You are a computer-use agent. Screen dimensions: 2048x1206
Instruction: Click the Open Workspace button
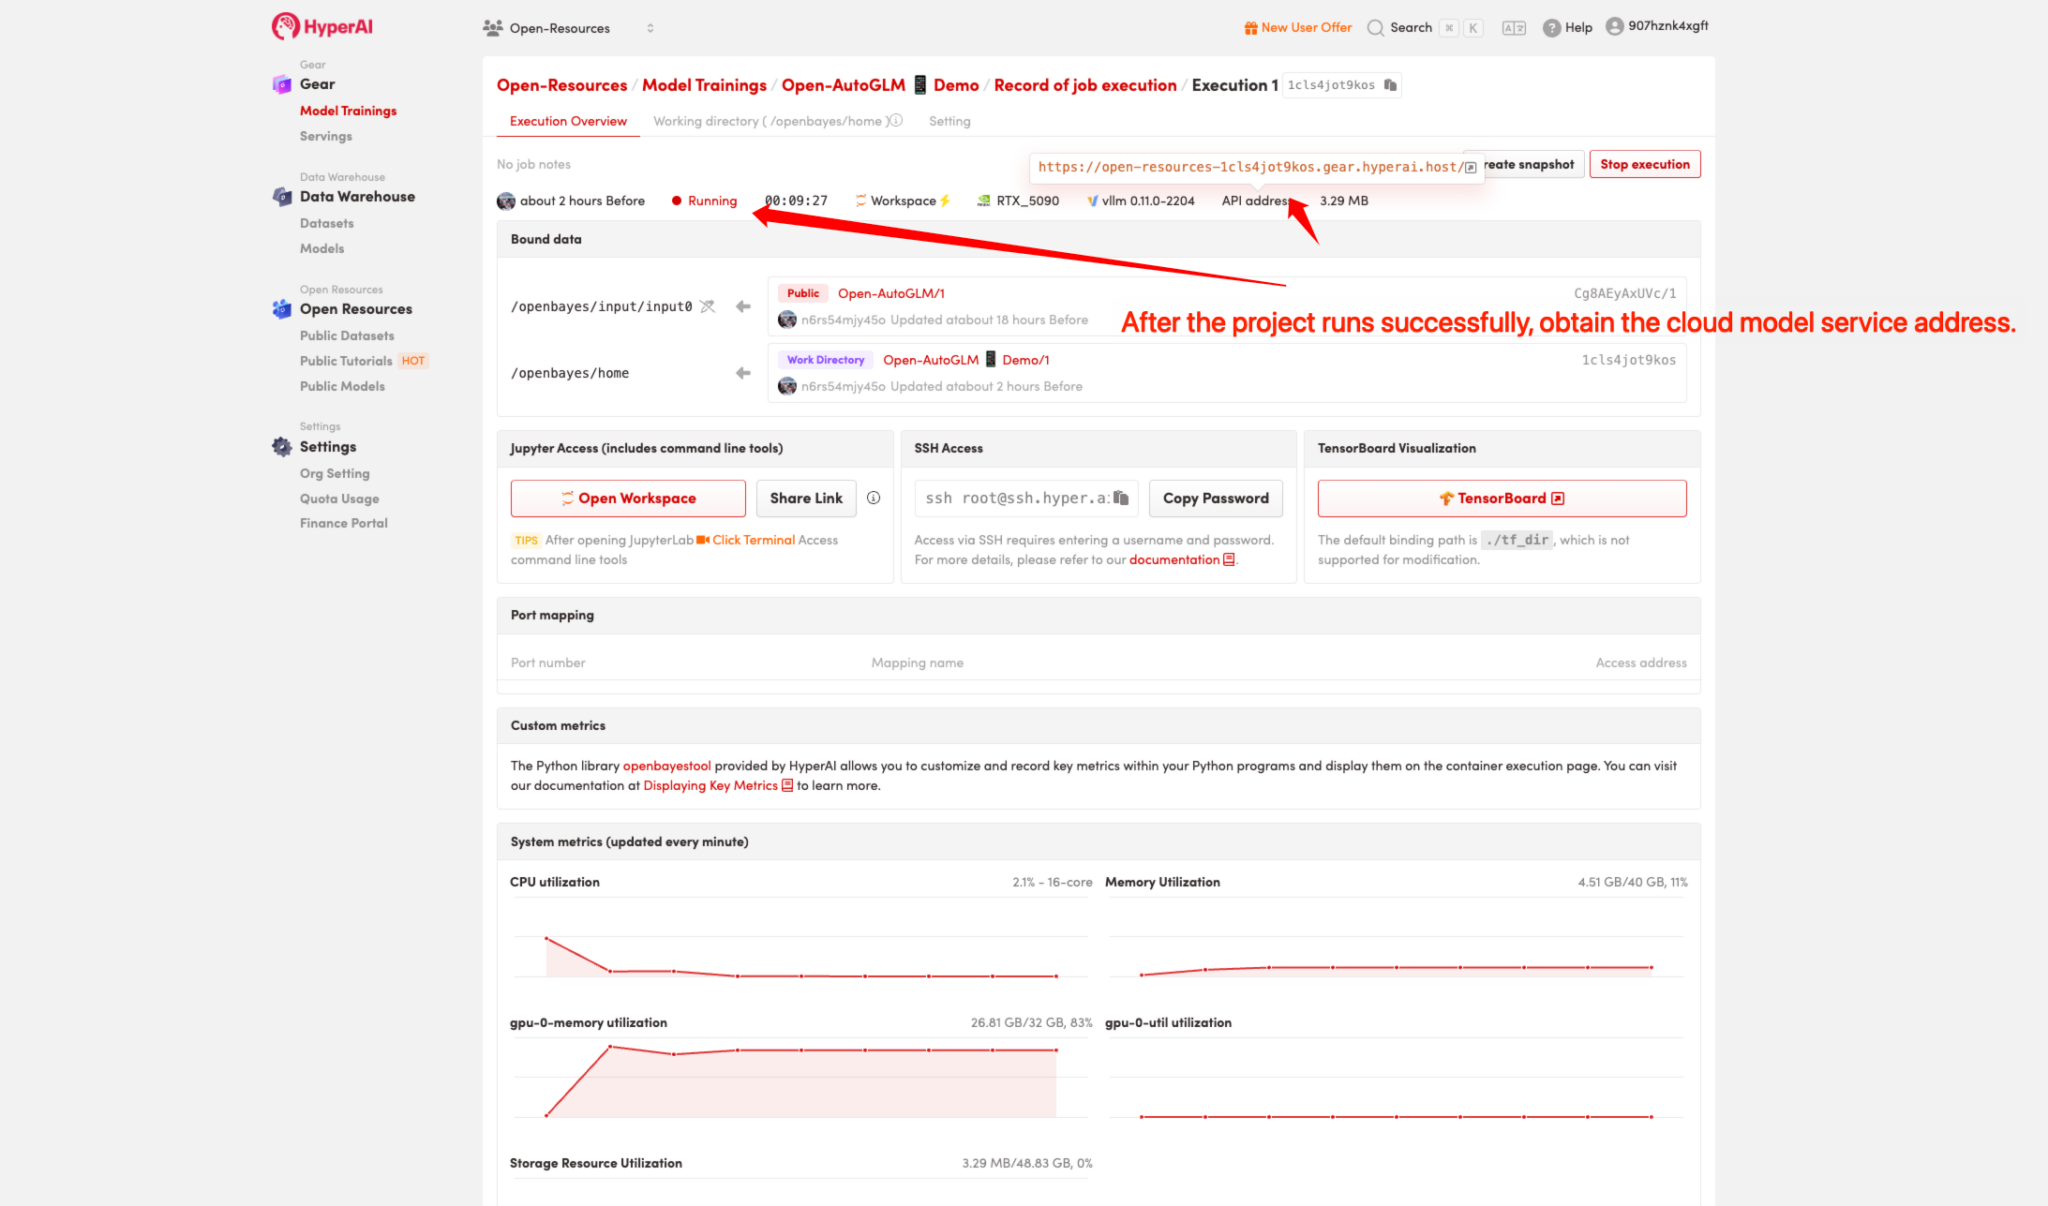click(628, 498)
